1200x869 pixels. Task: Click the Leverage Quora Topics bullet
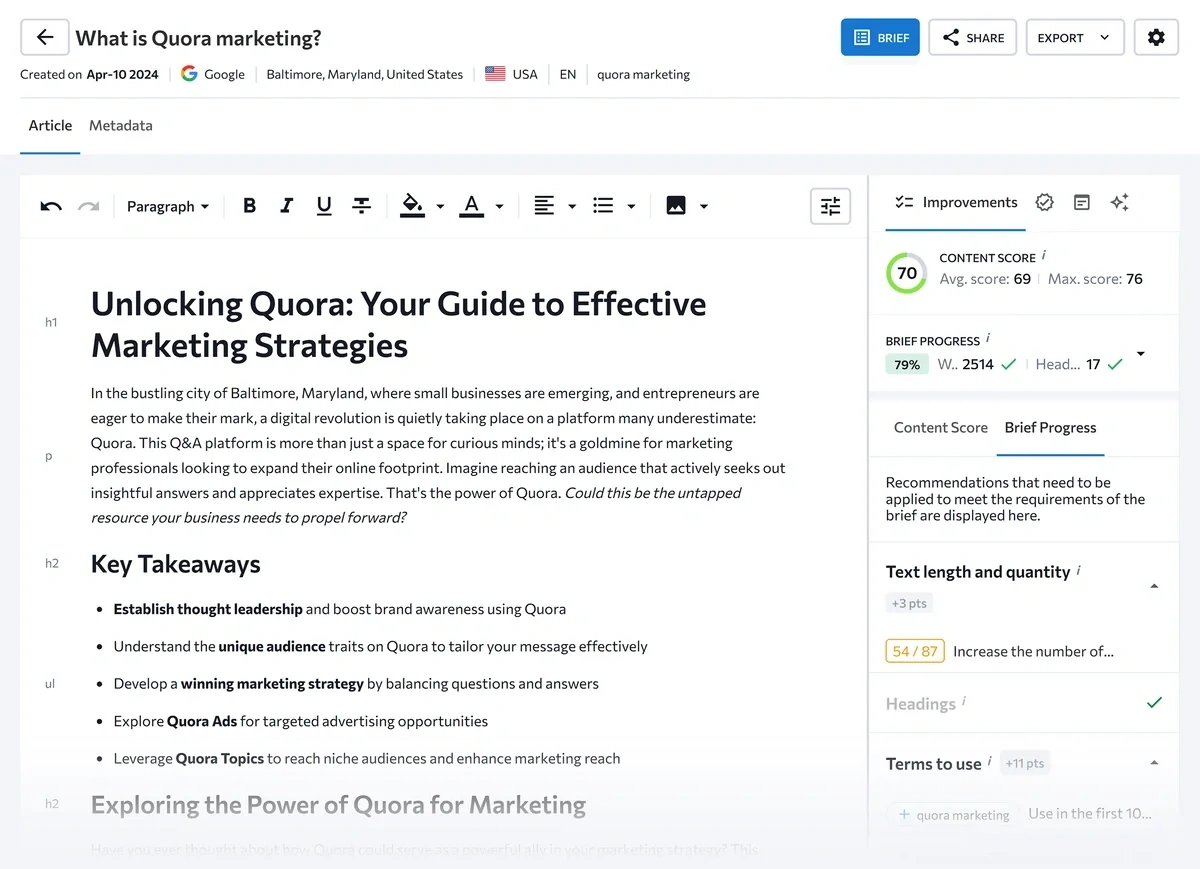(367, 758)
